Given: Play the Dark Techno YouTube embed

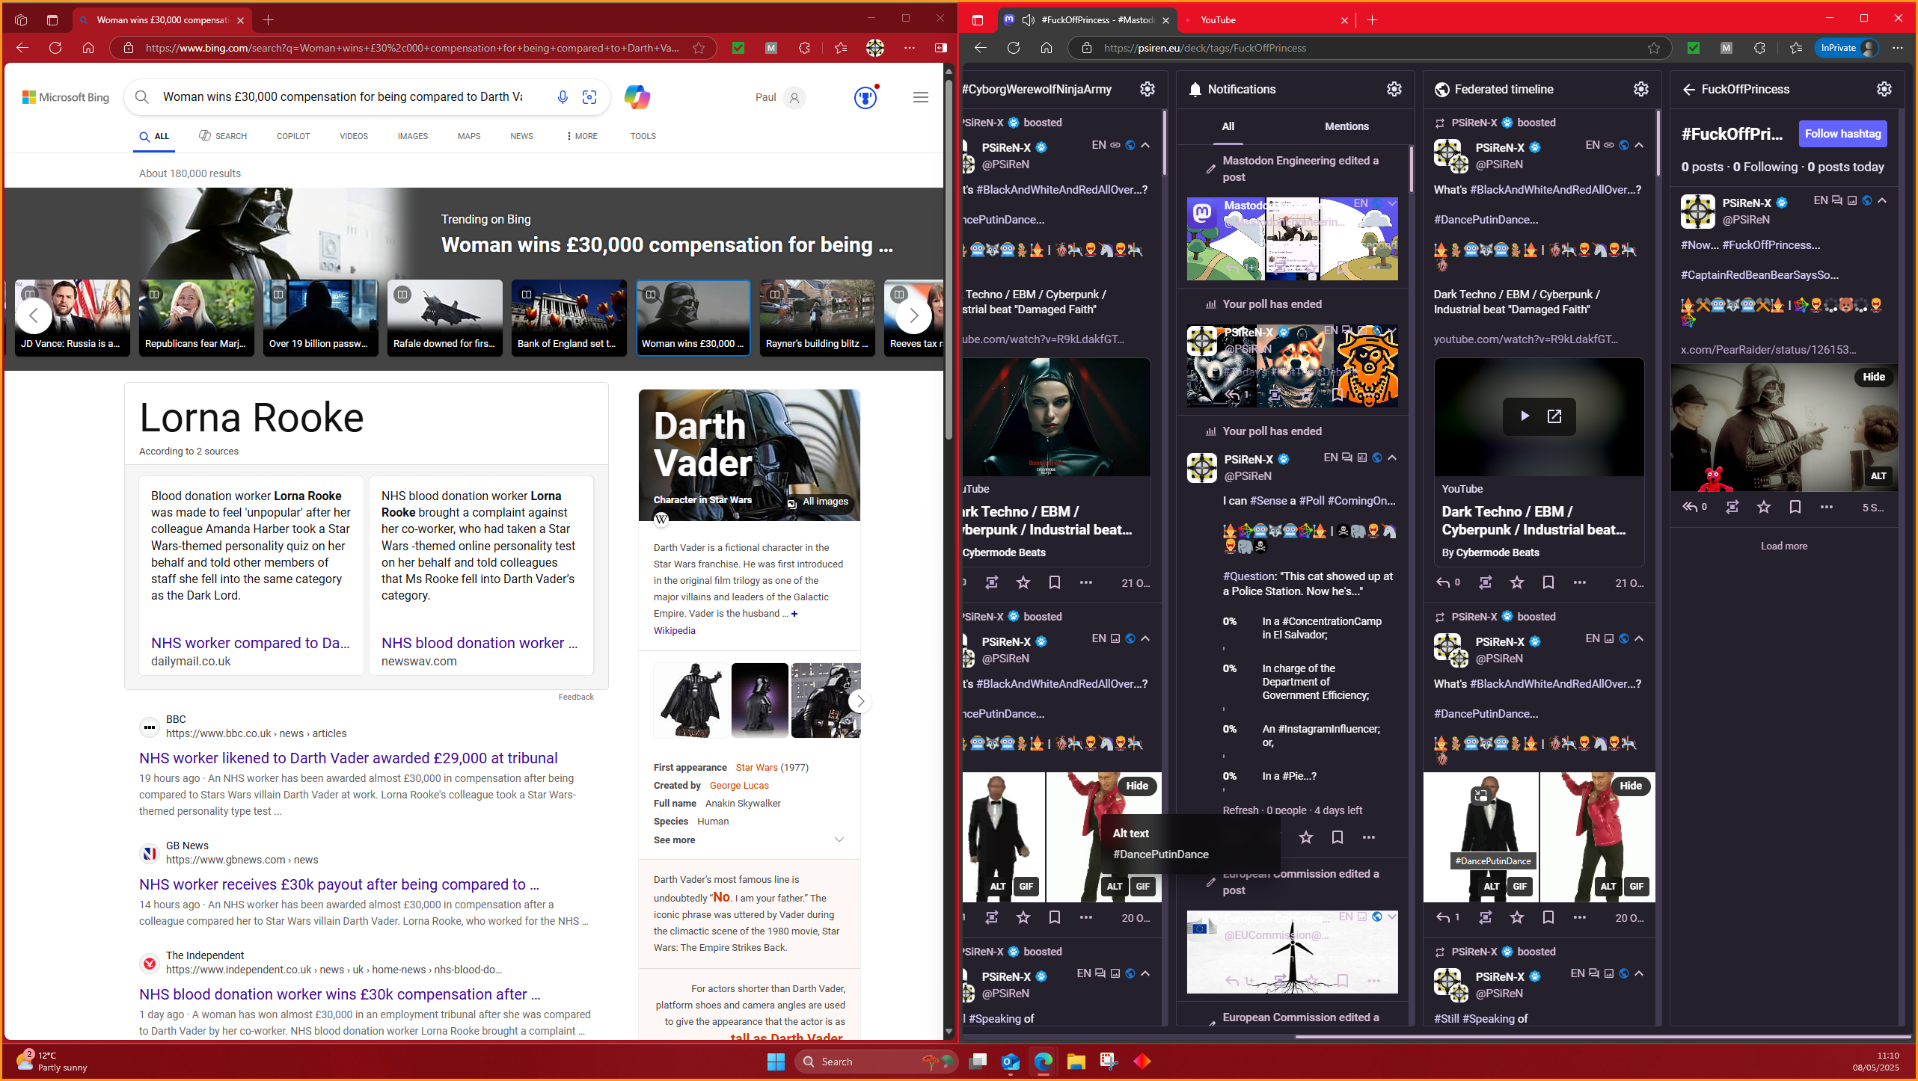Looking at the screenshot, I should coord(1524,416).
